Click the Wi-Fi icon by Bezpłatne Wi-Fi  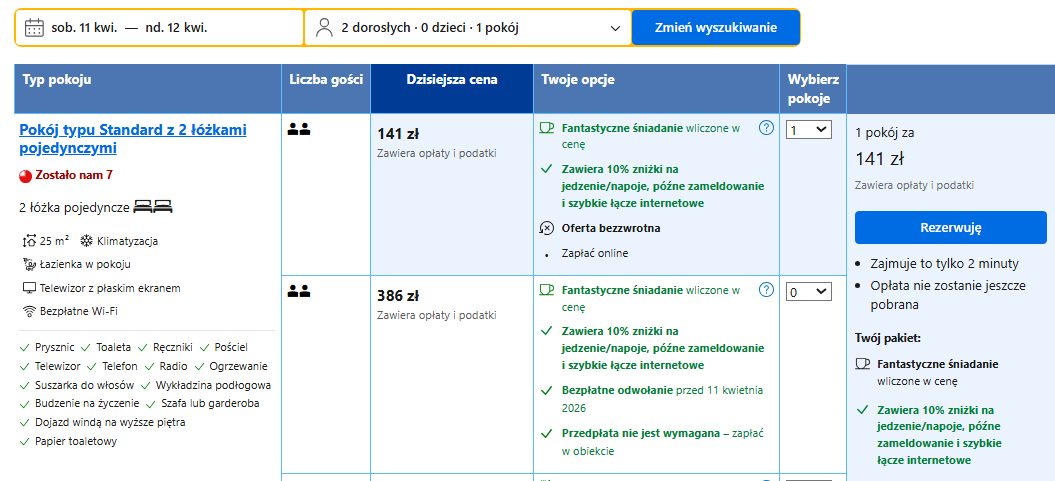(x=29, y=311)
